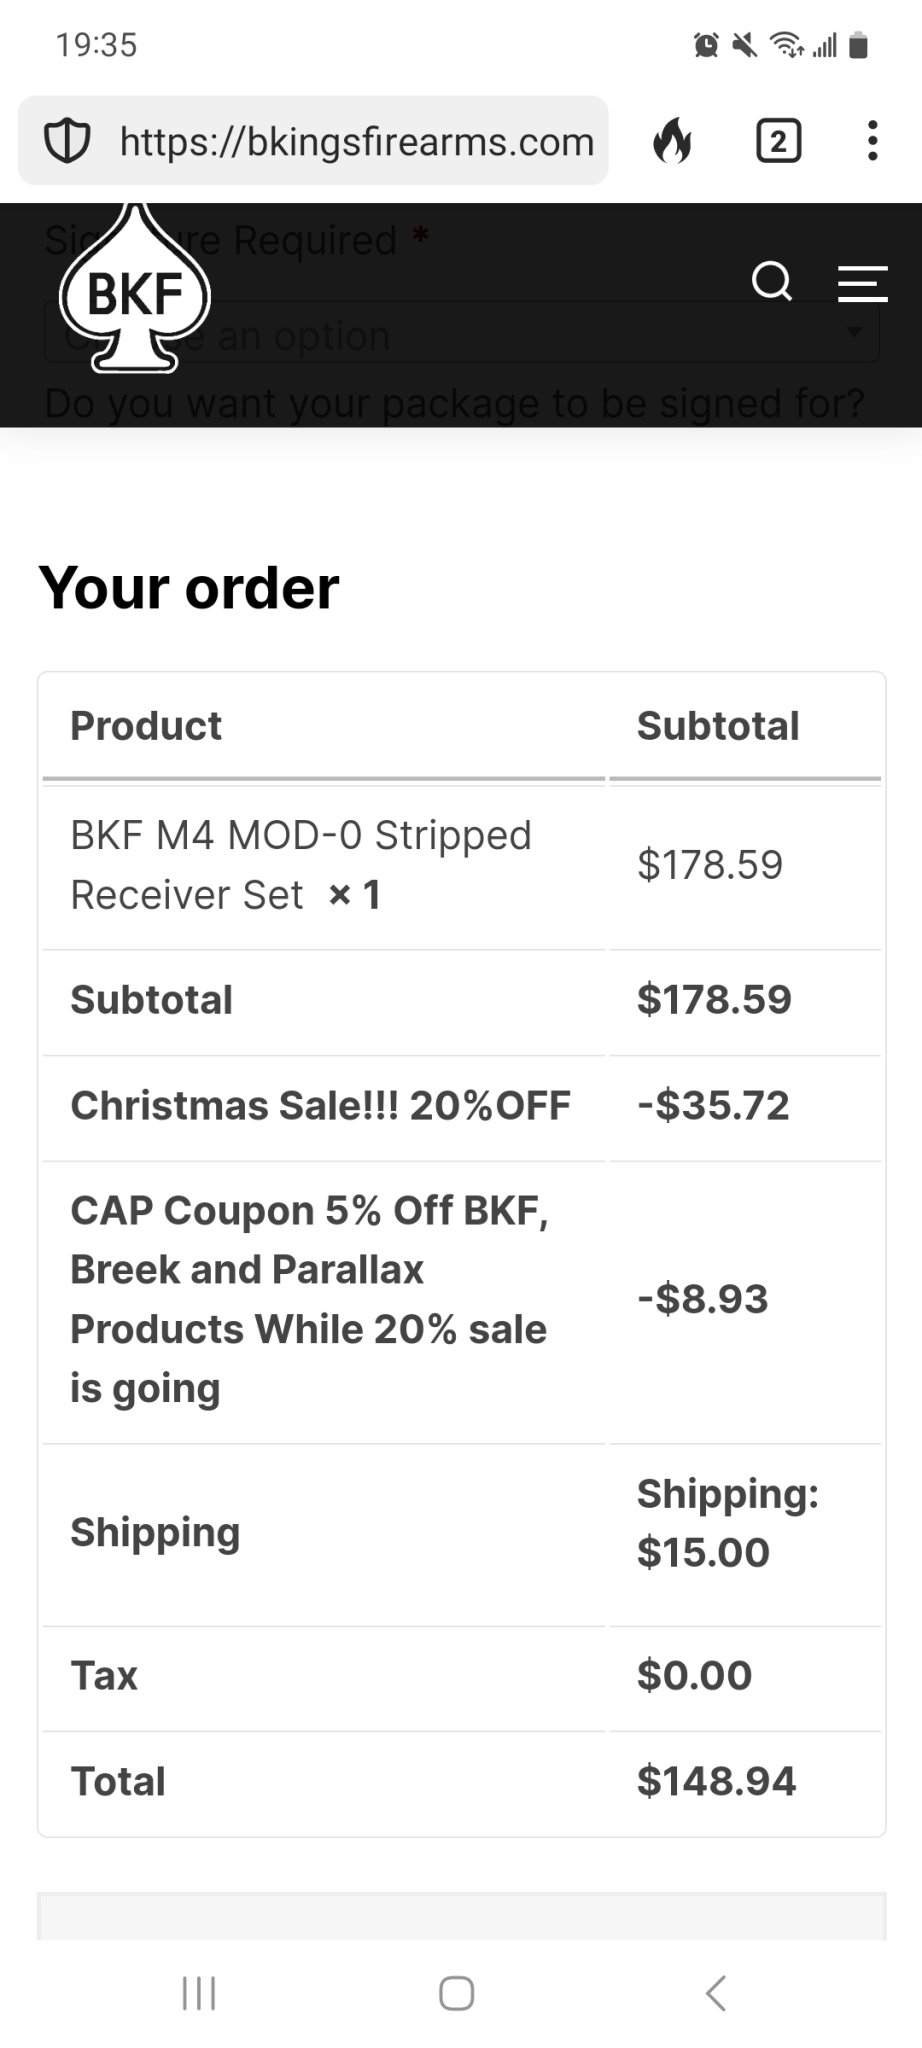
Task: Tap Android back navigation arrow
Action: (716, 1993)
